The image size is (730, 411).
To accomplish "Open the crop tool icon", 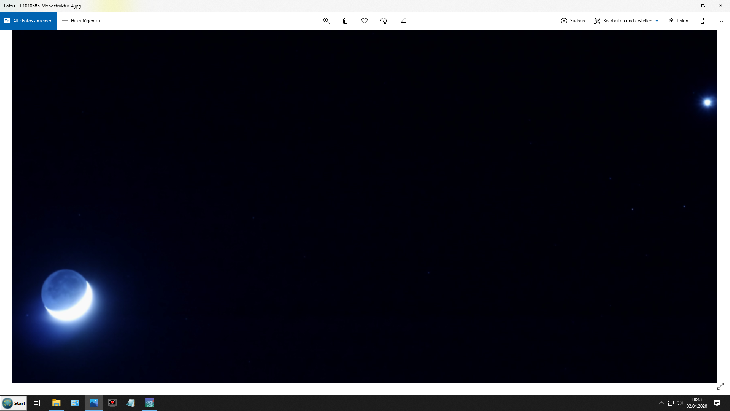I will click(x=403, y=20).
